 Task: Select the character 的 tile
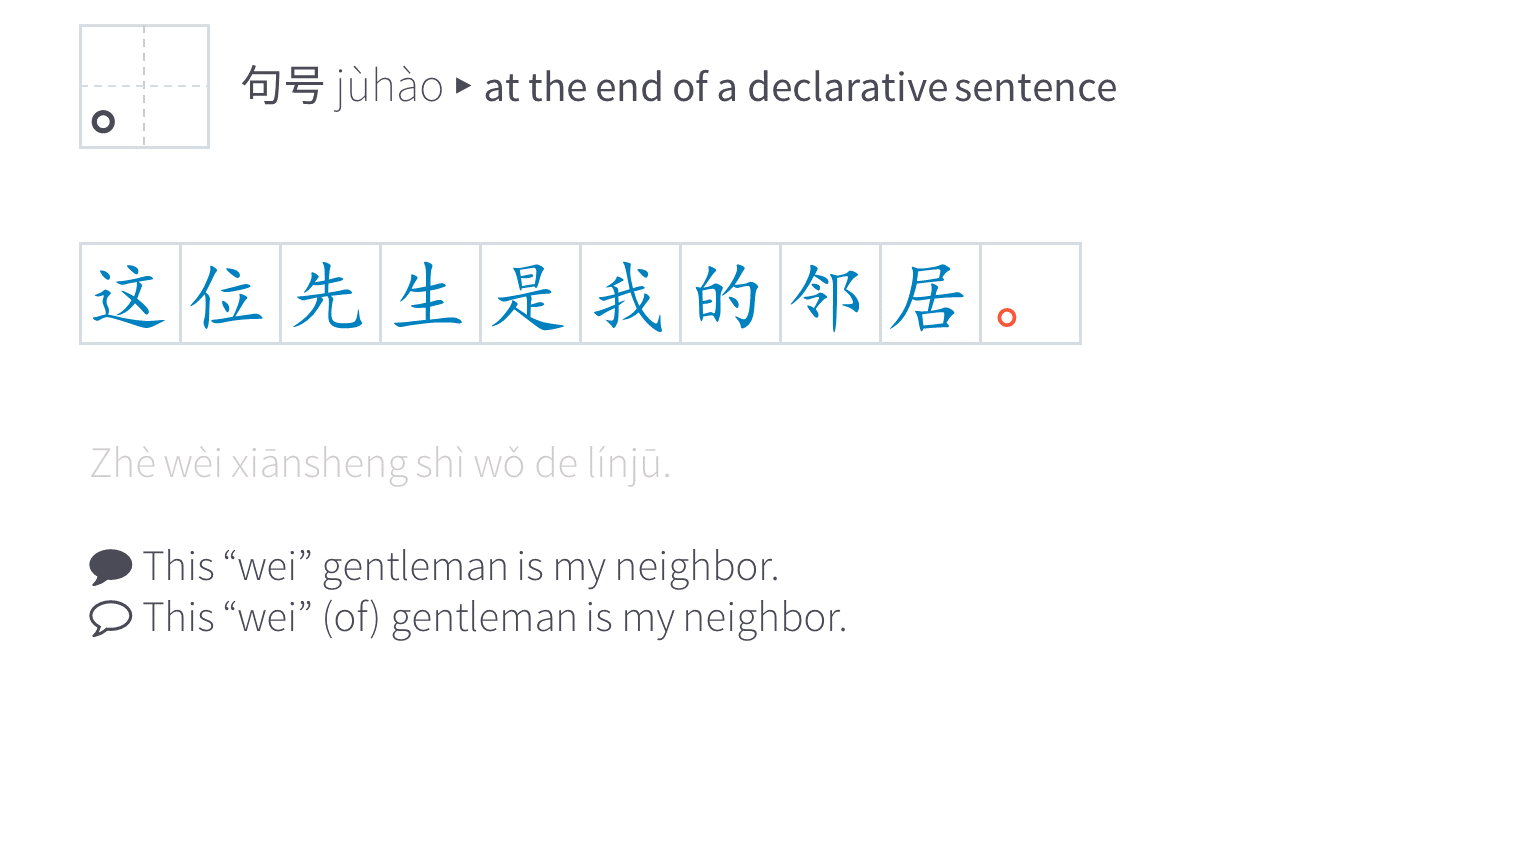pyautogui.click(x=730, y=294)
